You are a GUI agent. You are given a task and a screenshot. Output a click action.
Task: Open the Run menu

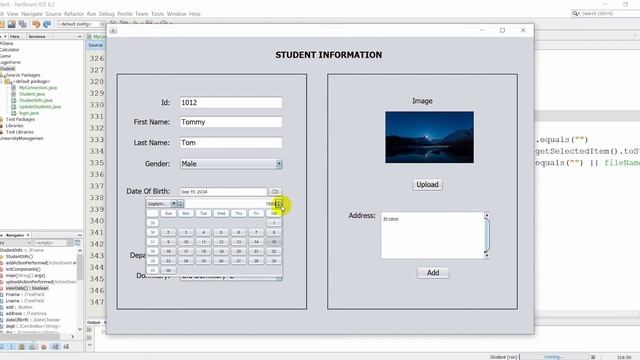(x=91, y=14)
